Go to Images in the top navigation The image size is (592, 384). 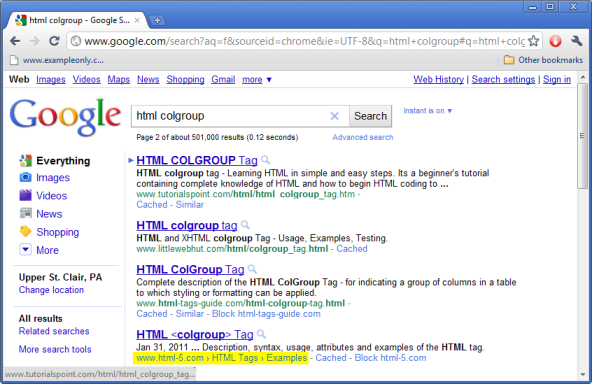pos(51,80)
